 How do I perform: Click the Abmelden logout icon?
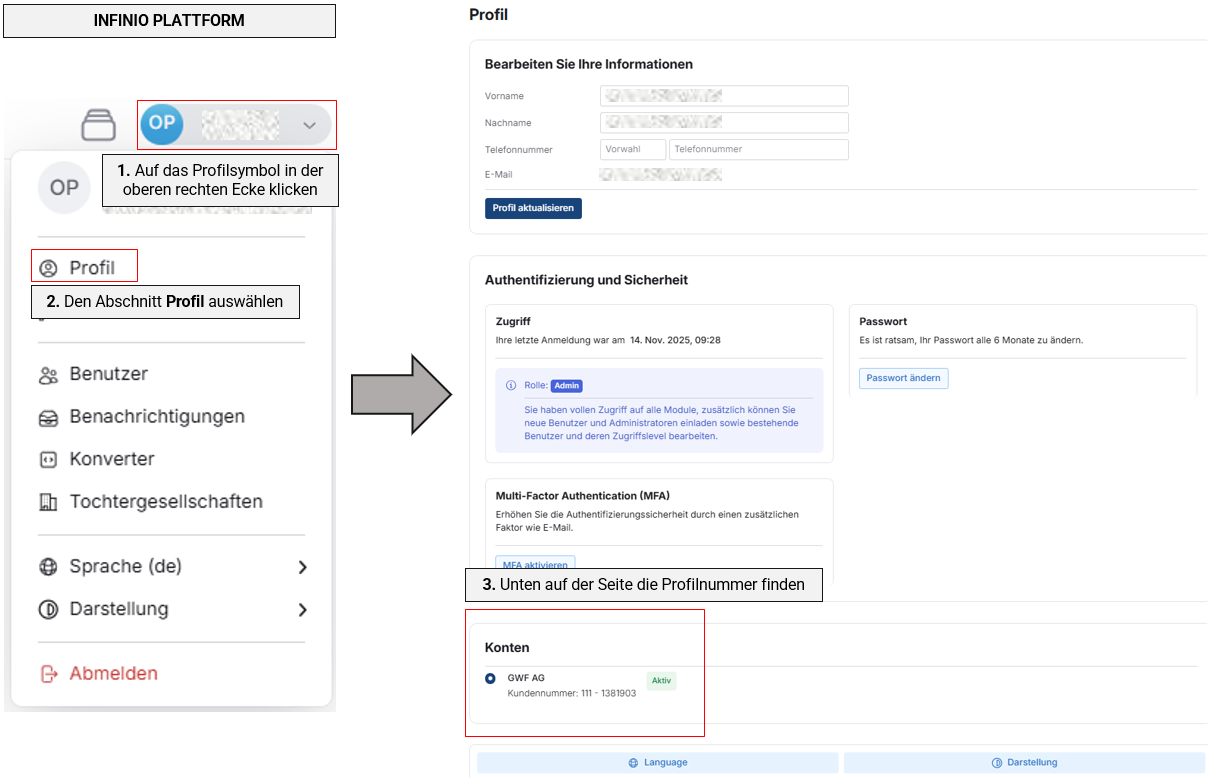pyautogui.click(x=48, y=674)
